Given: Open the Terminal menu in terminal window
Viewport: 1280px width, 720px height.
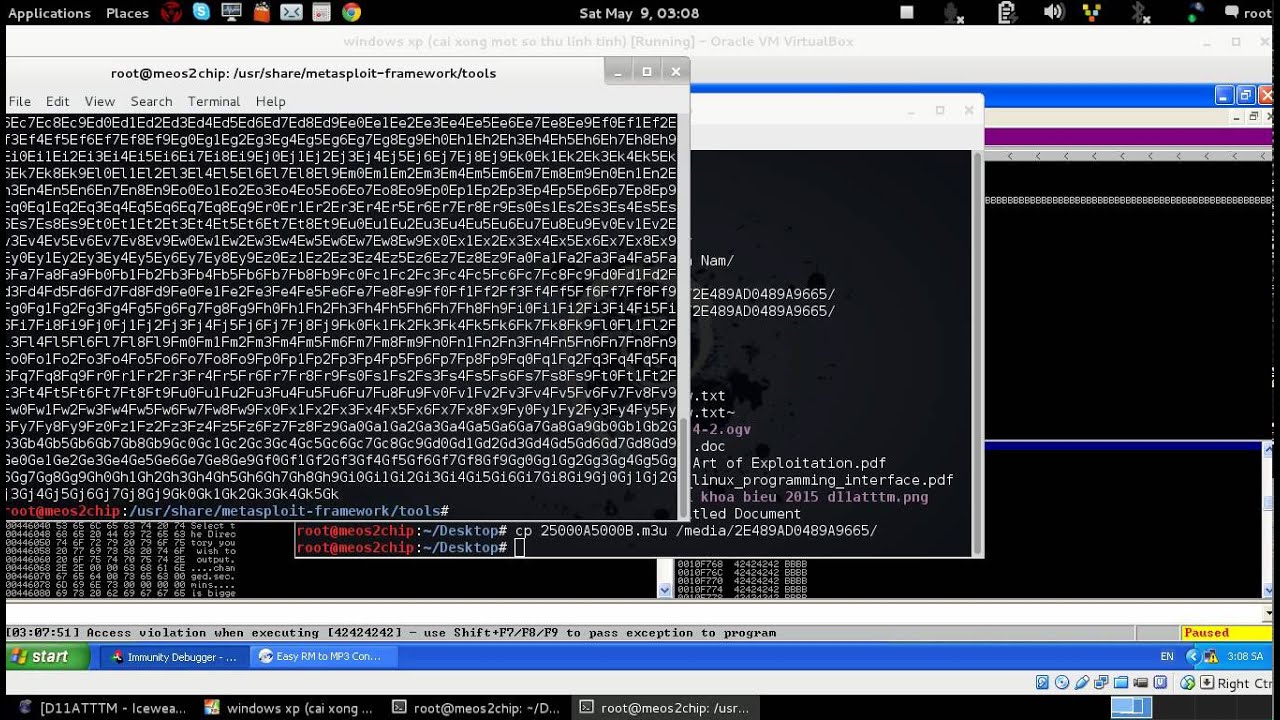Looking at the screenshot, I should coord(214,101).
